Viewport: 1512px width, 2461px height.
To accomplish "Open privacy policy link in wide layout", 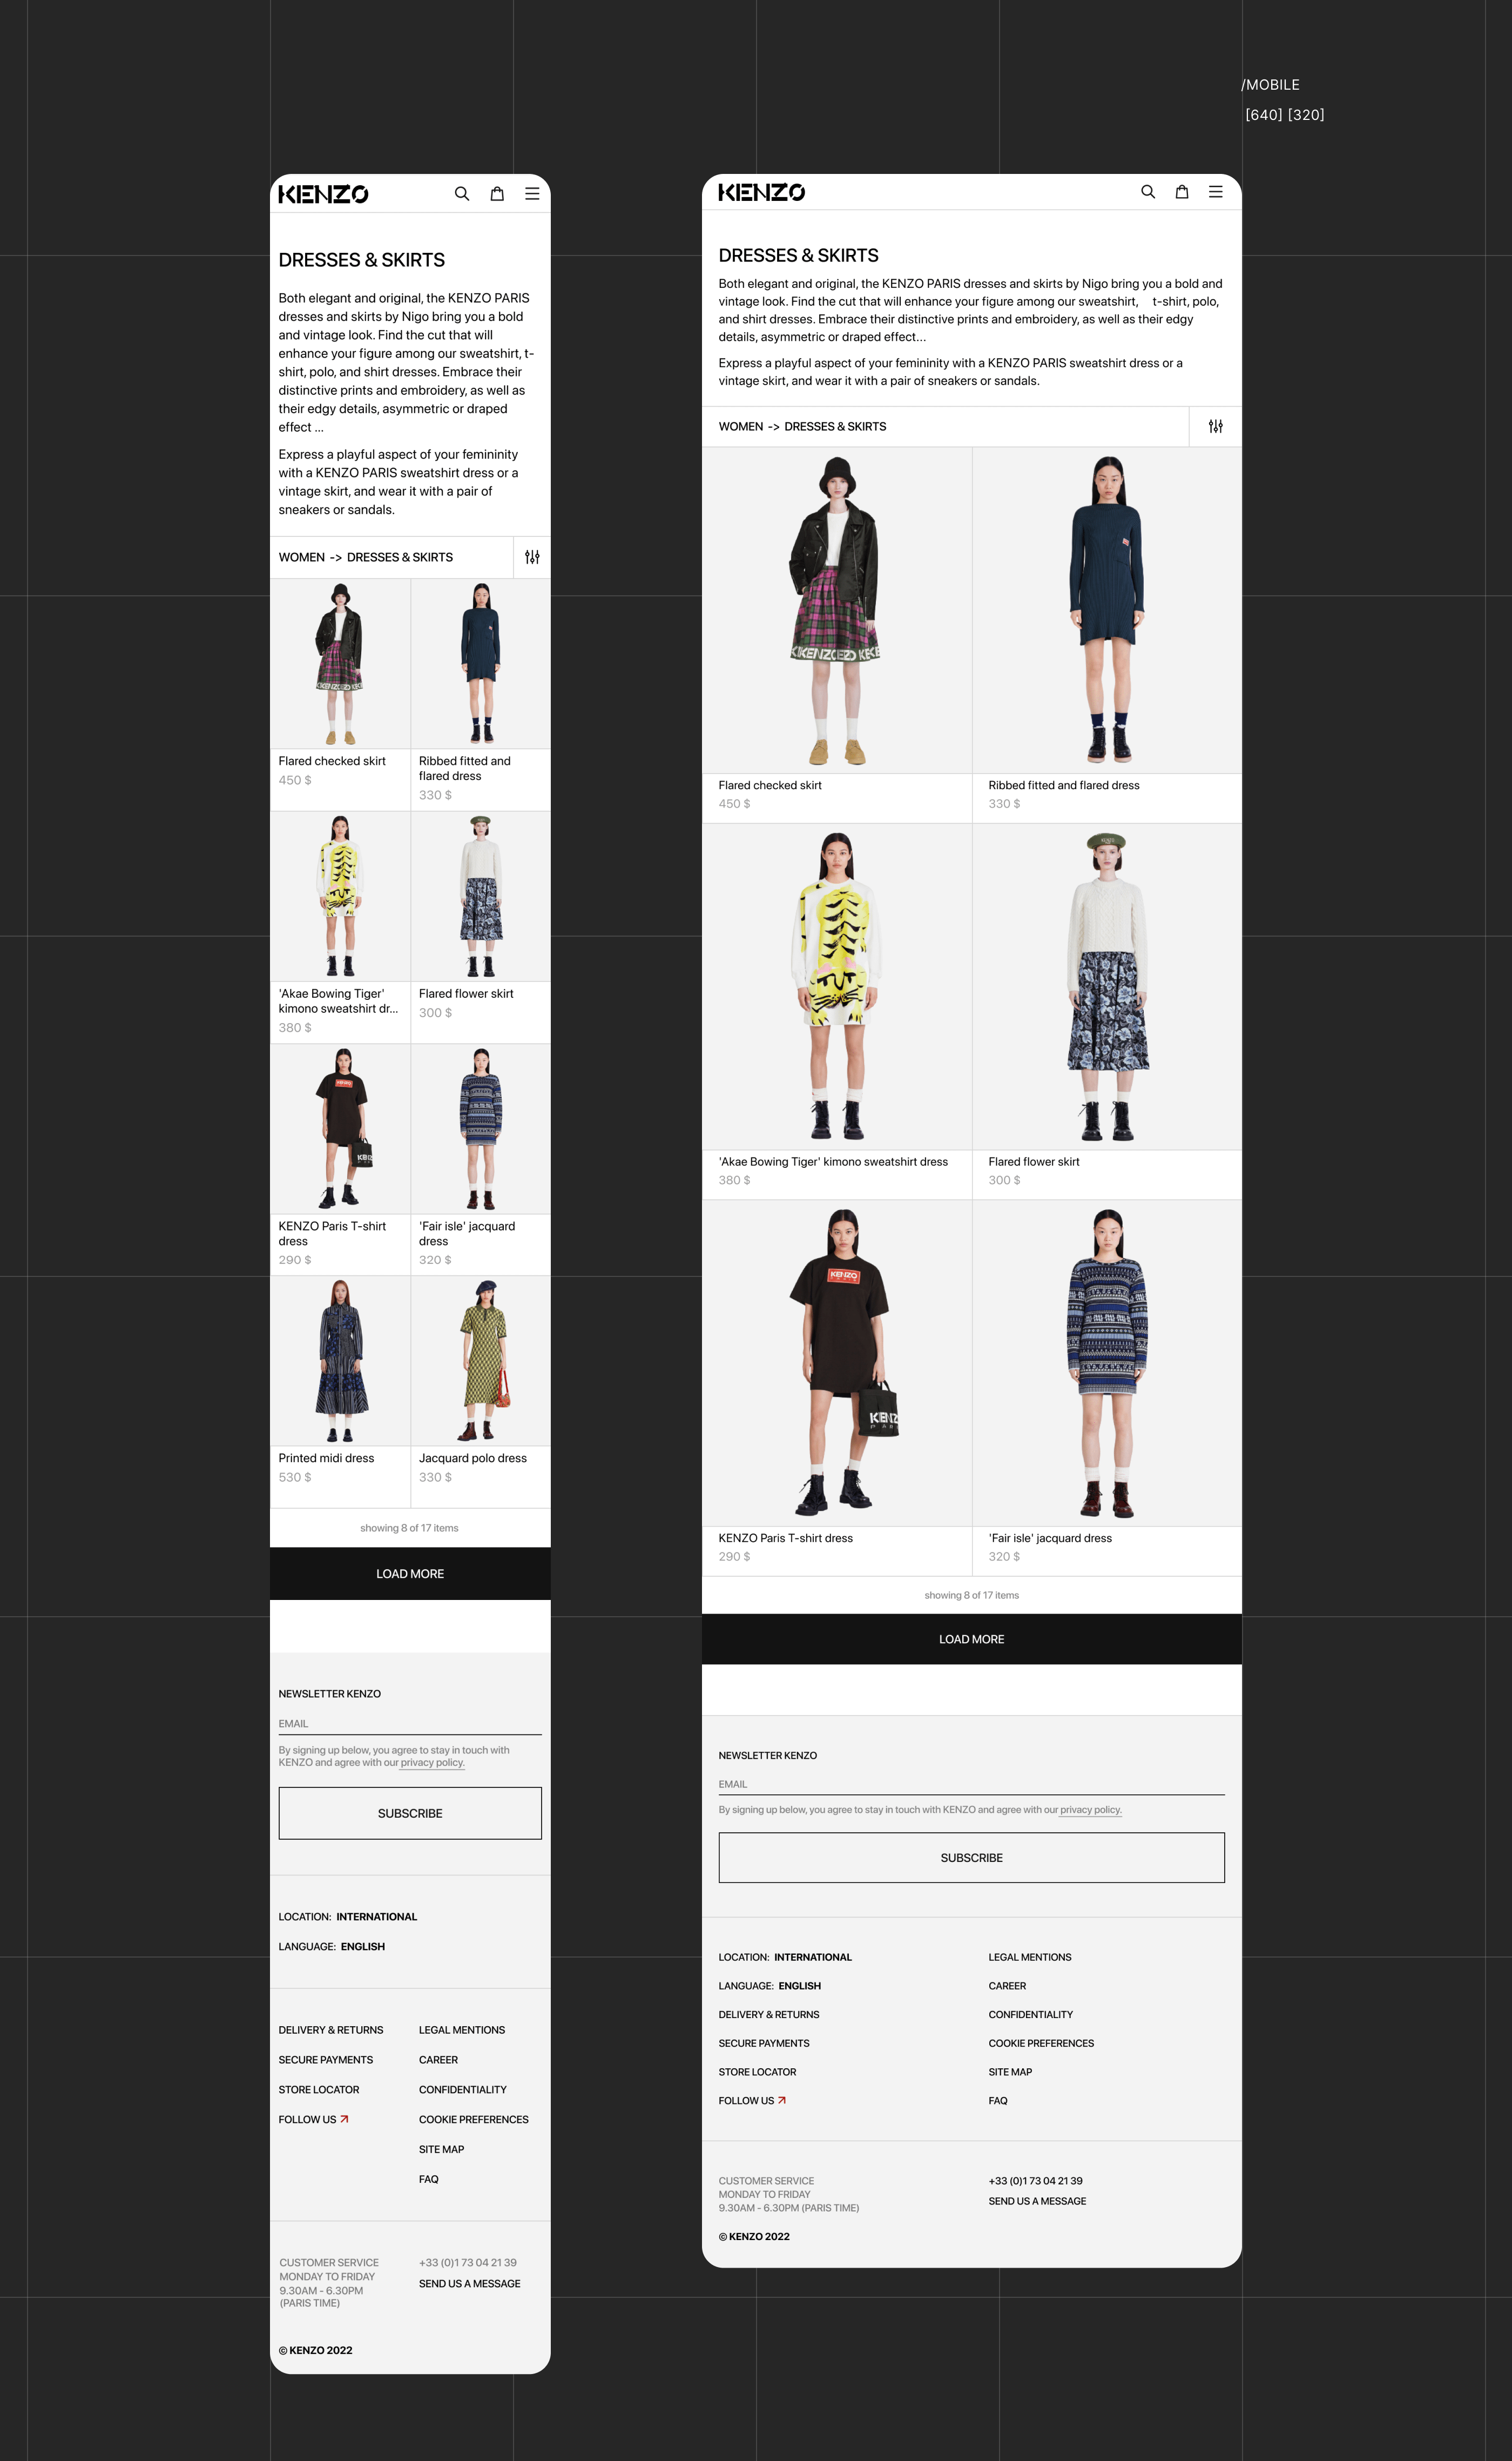I will pyautogui.click(x=1090, y=1810).
